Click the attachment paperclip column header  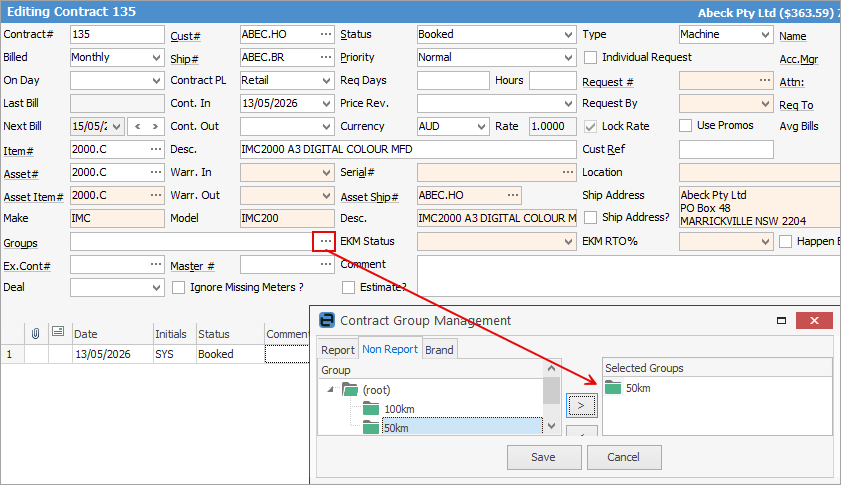(35, 334)
